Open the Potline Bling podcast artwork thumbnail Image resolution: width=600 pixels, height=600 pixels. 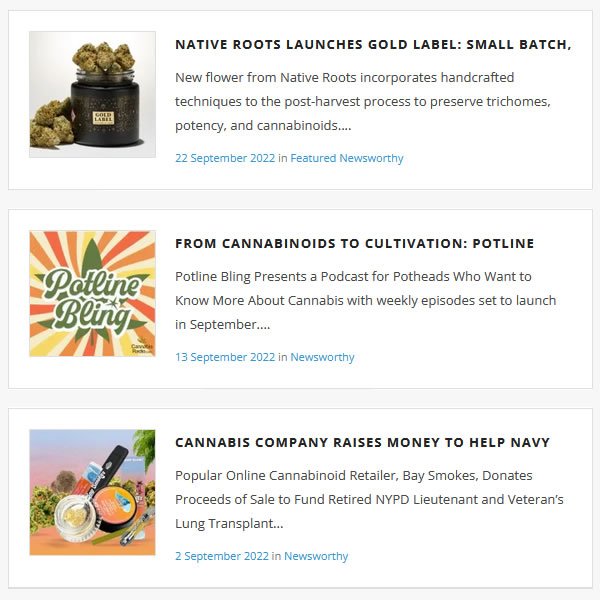(x=93, y=293)
